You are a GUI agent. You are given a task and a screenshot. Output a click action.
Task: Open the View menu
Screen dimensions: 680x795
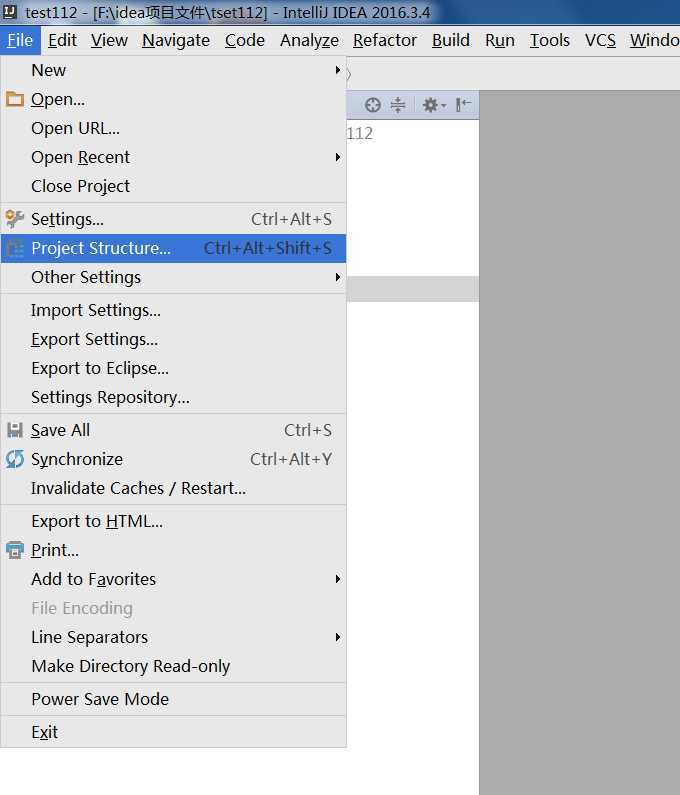point(109,40)
